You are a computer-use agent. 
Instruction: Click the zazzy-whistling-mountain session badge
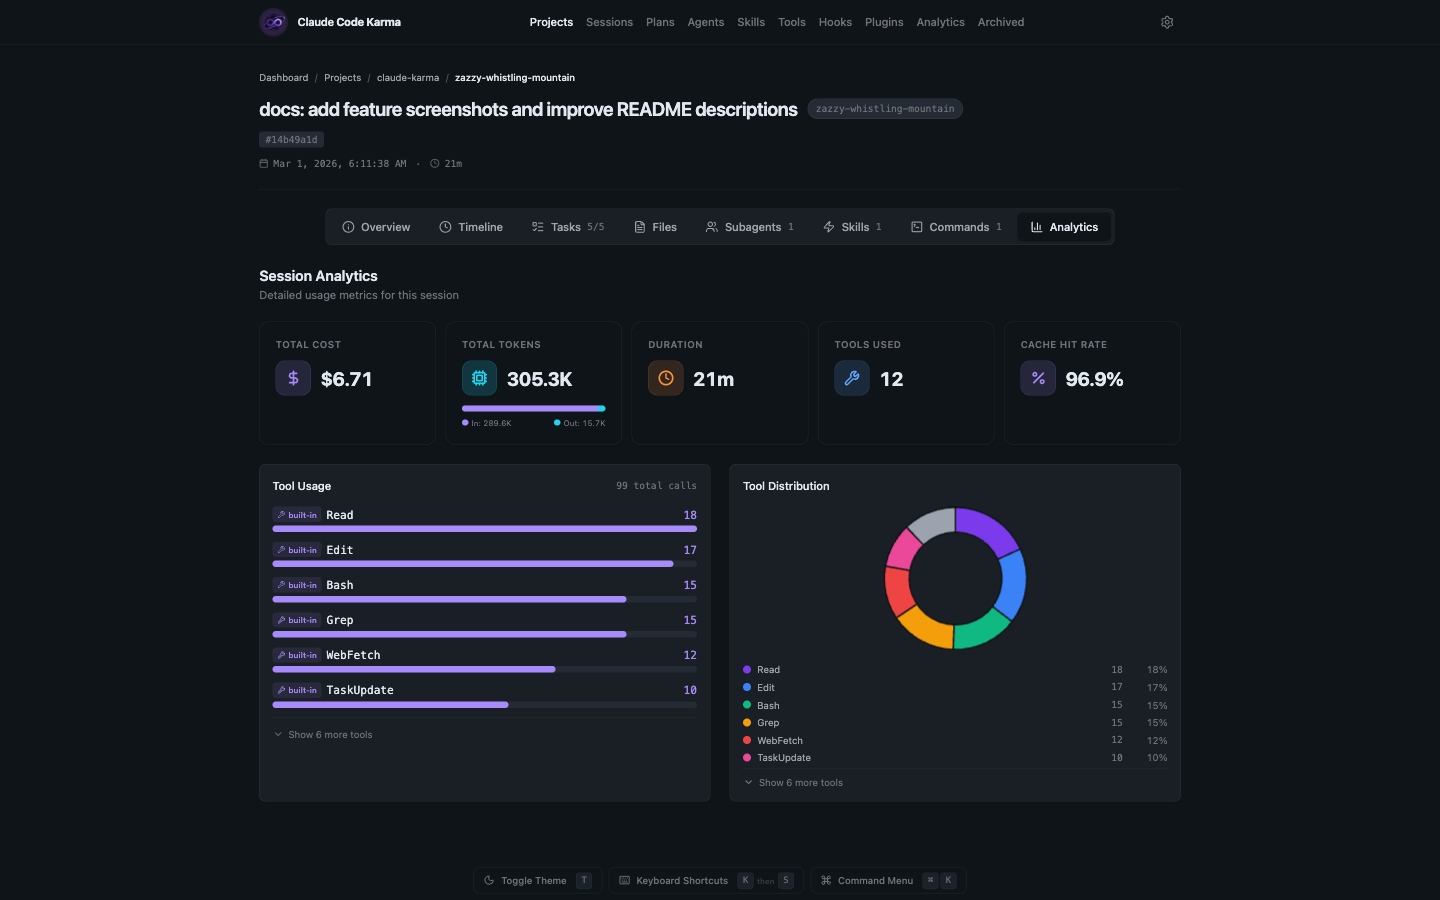pyautogui.click(x=884, y=109)
